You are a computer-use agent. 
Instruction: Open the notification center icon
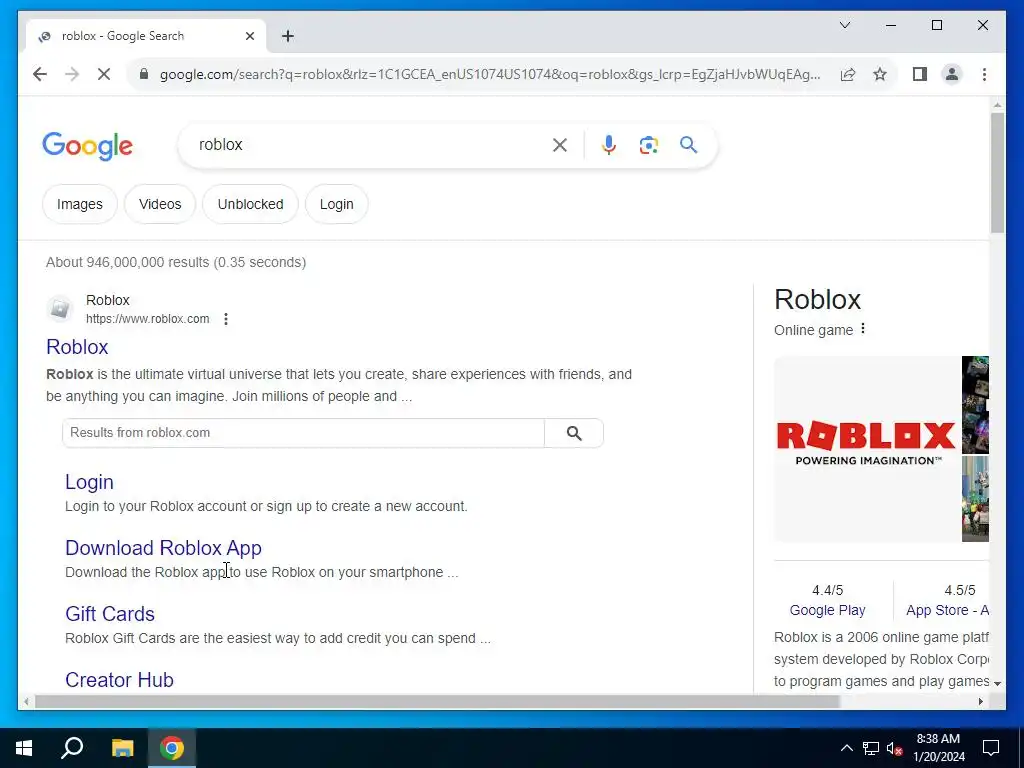991,748
